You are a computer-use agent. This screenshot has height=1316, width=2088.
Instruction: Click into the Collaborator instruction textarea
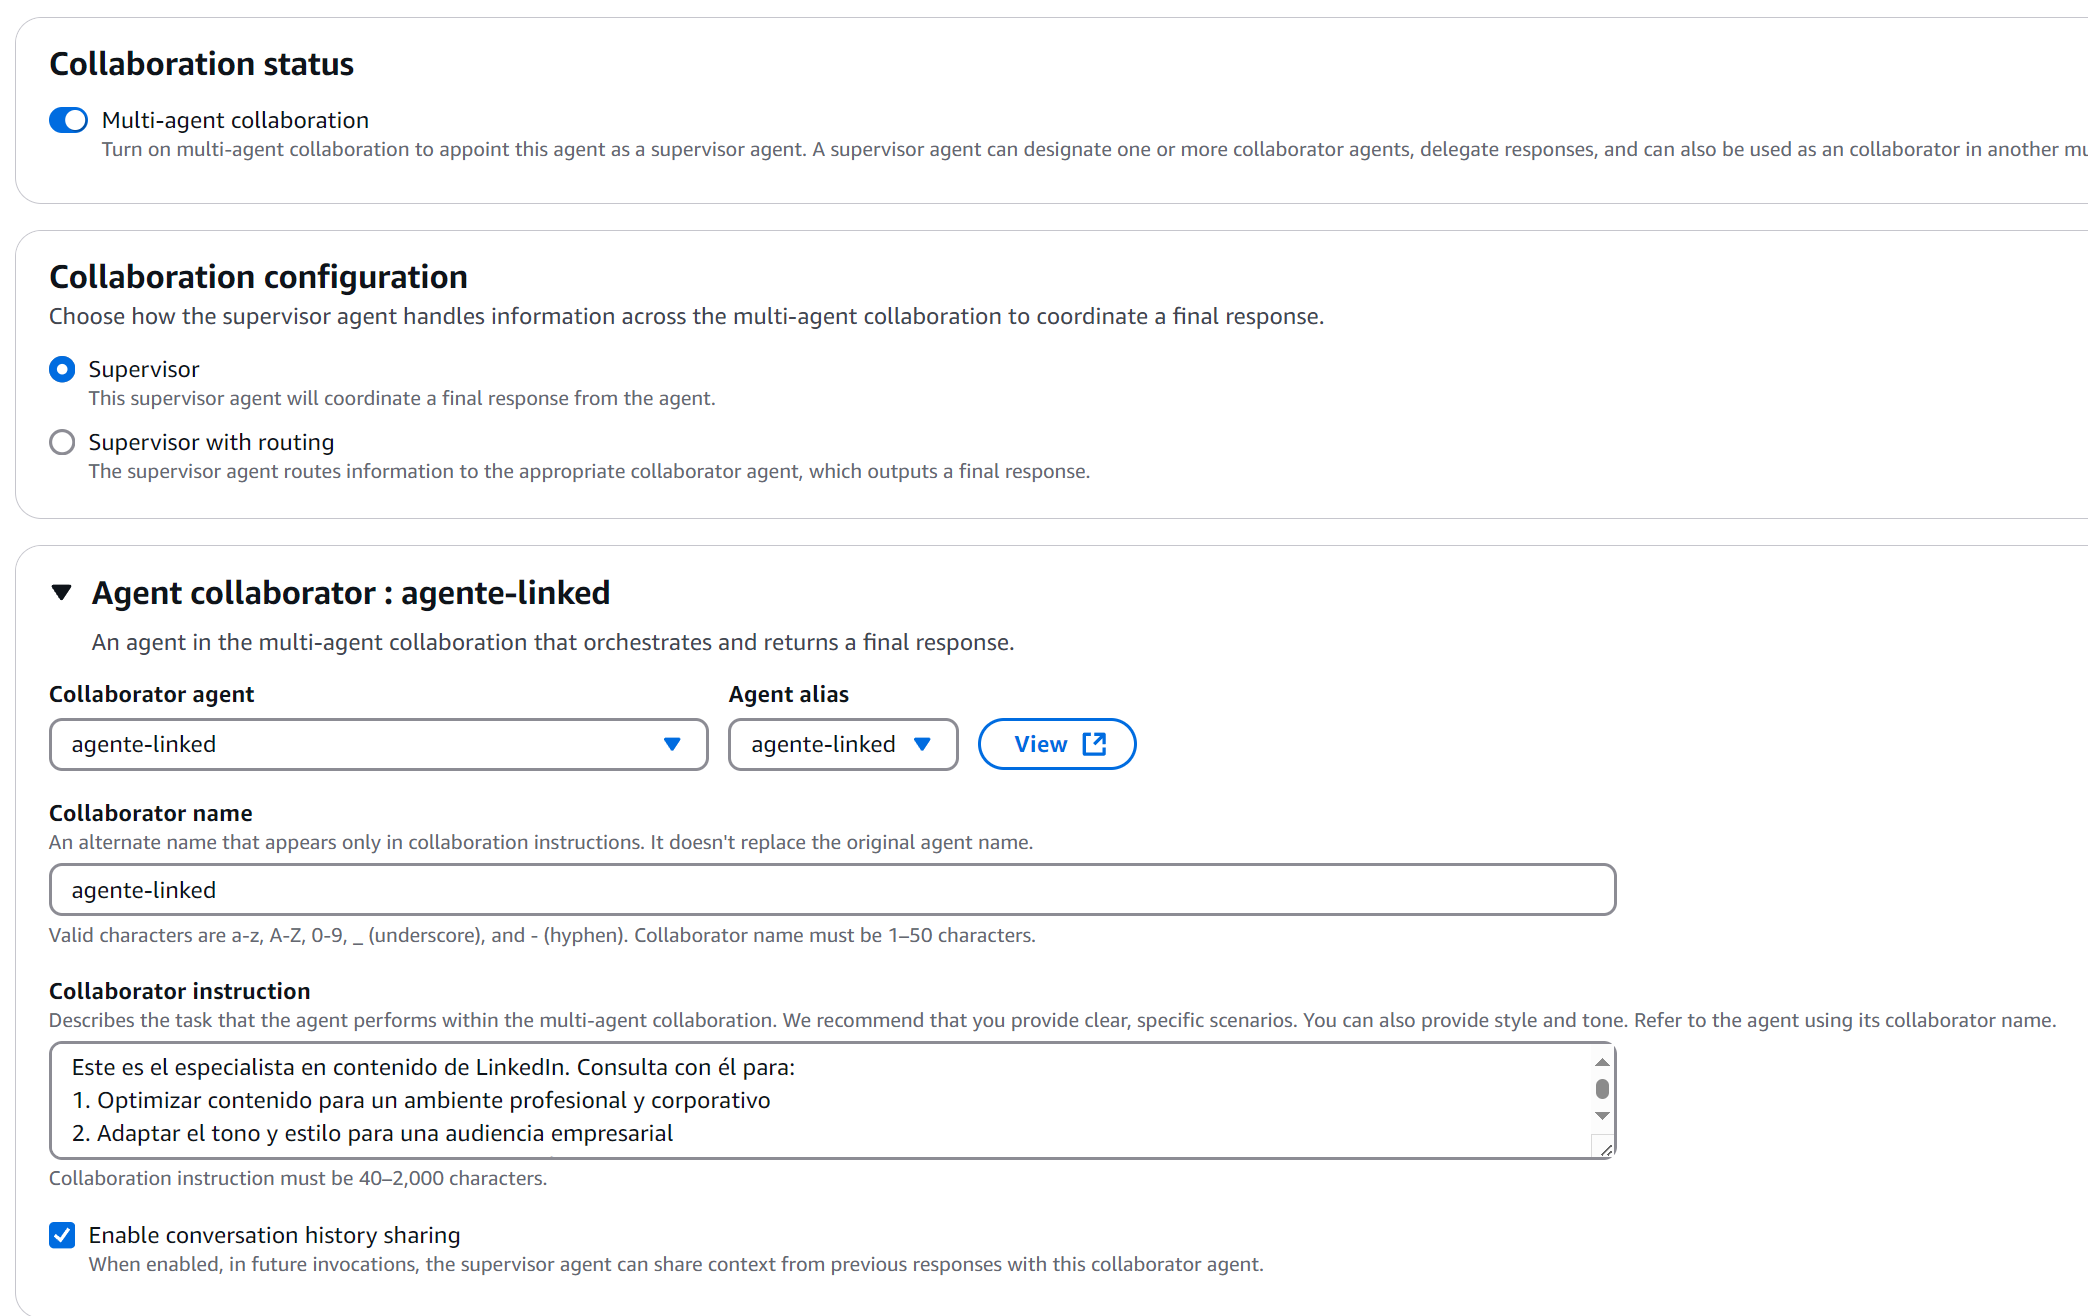pos(820,1100)
